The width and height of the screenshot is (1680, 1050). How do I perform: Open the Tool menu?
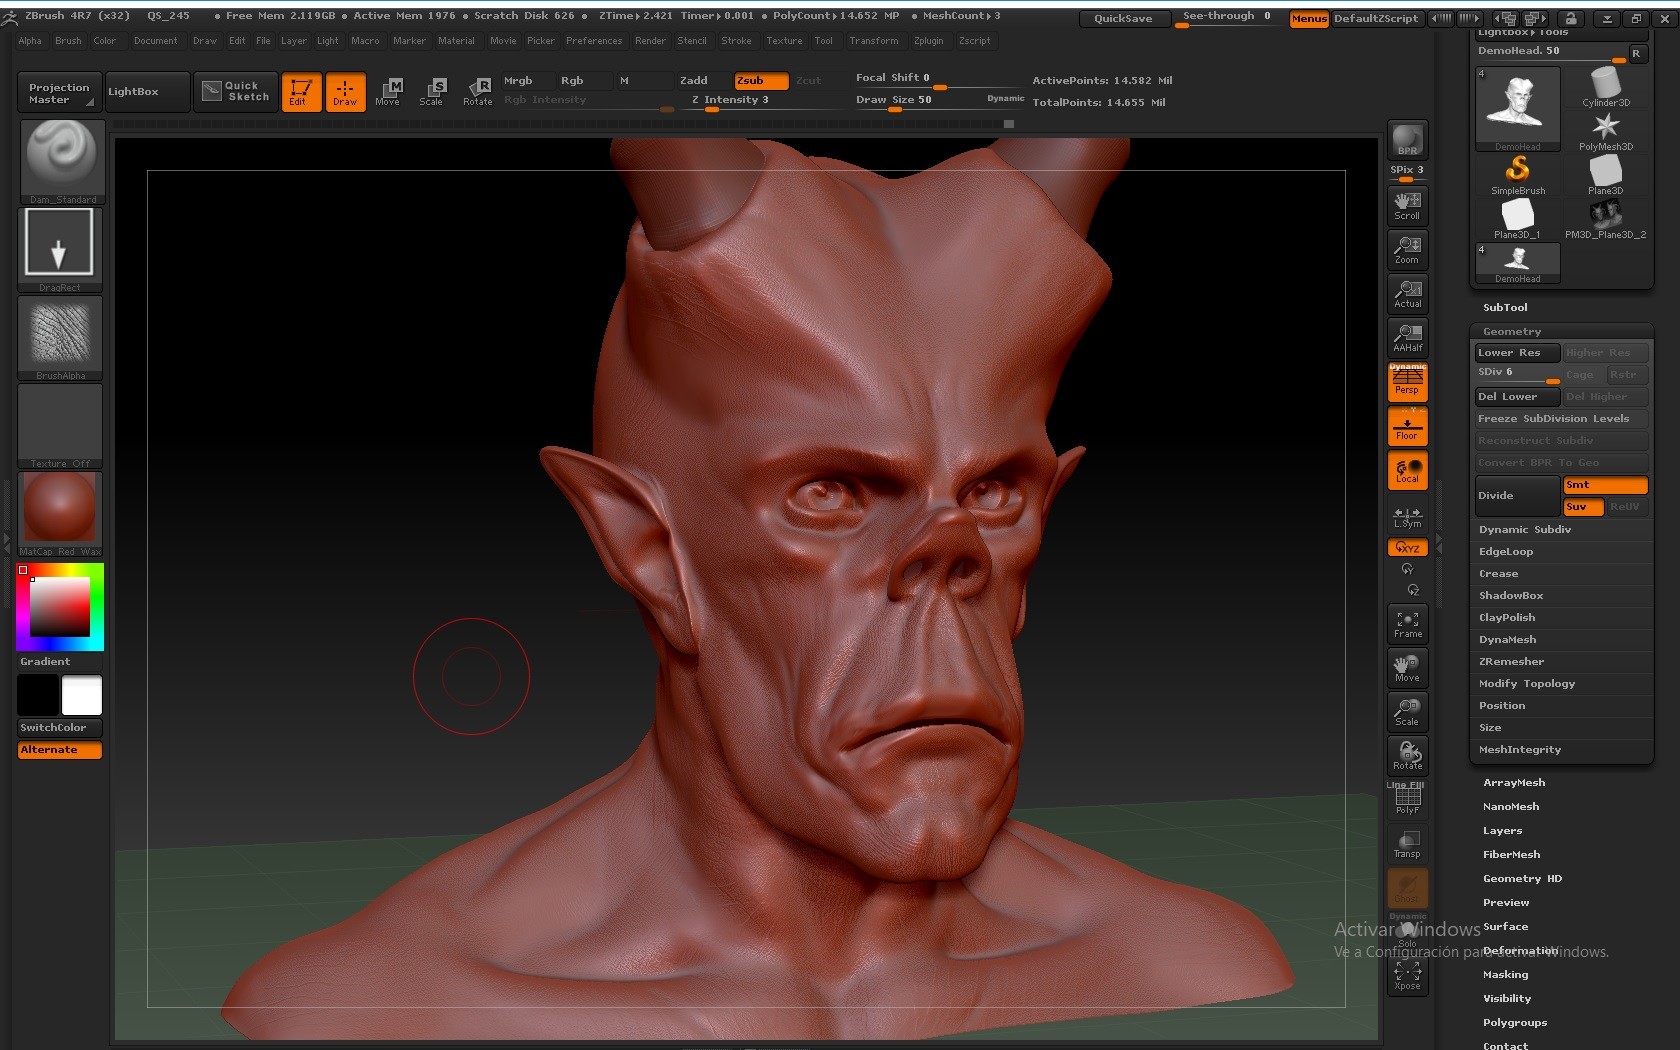824,41
